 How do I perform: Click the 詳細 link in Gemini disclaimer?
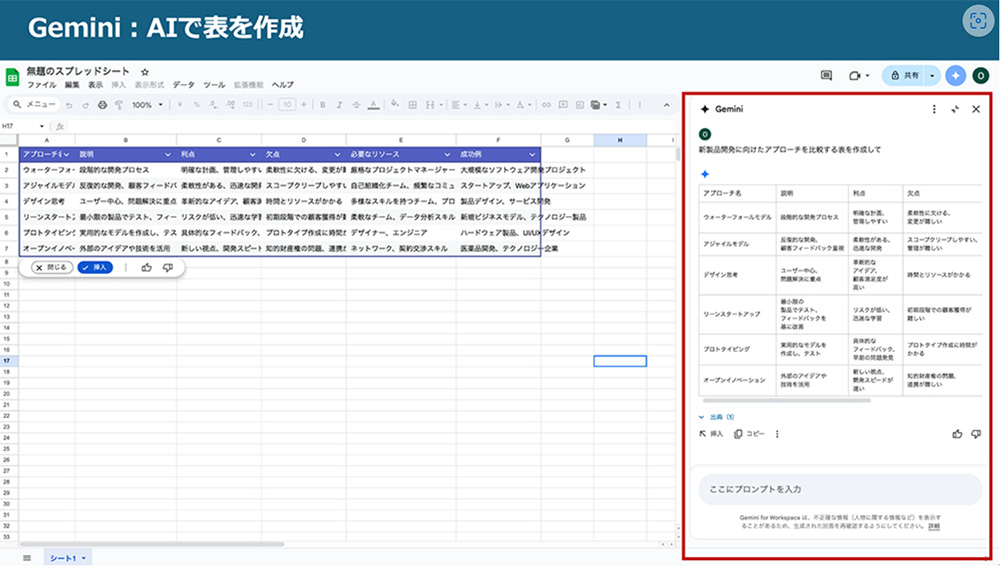(934, 527)
